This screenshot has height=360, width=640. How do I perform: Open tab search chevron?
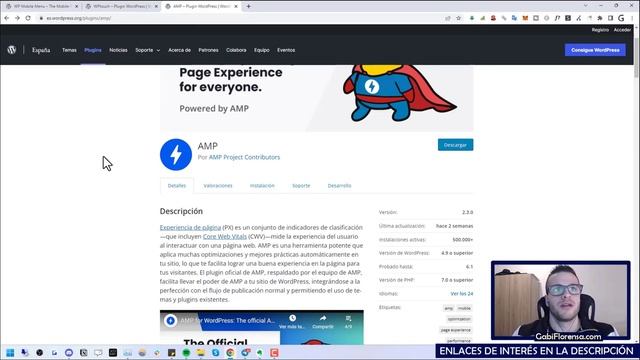(x=585, y=6)
